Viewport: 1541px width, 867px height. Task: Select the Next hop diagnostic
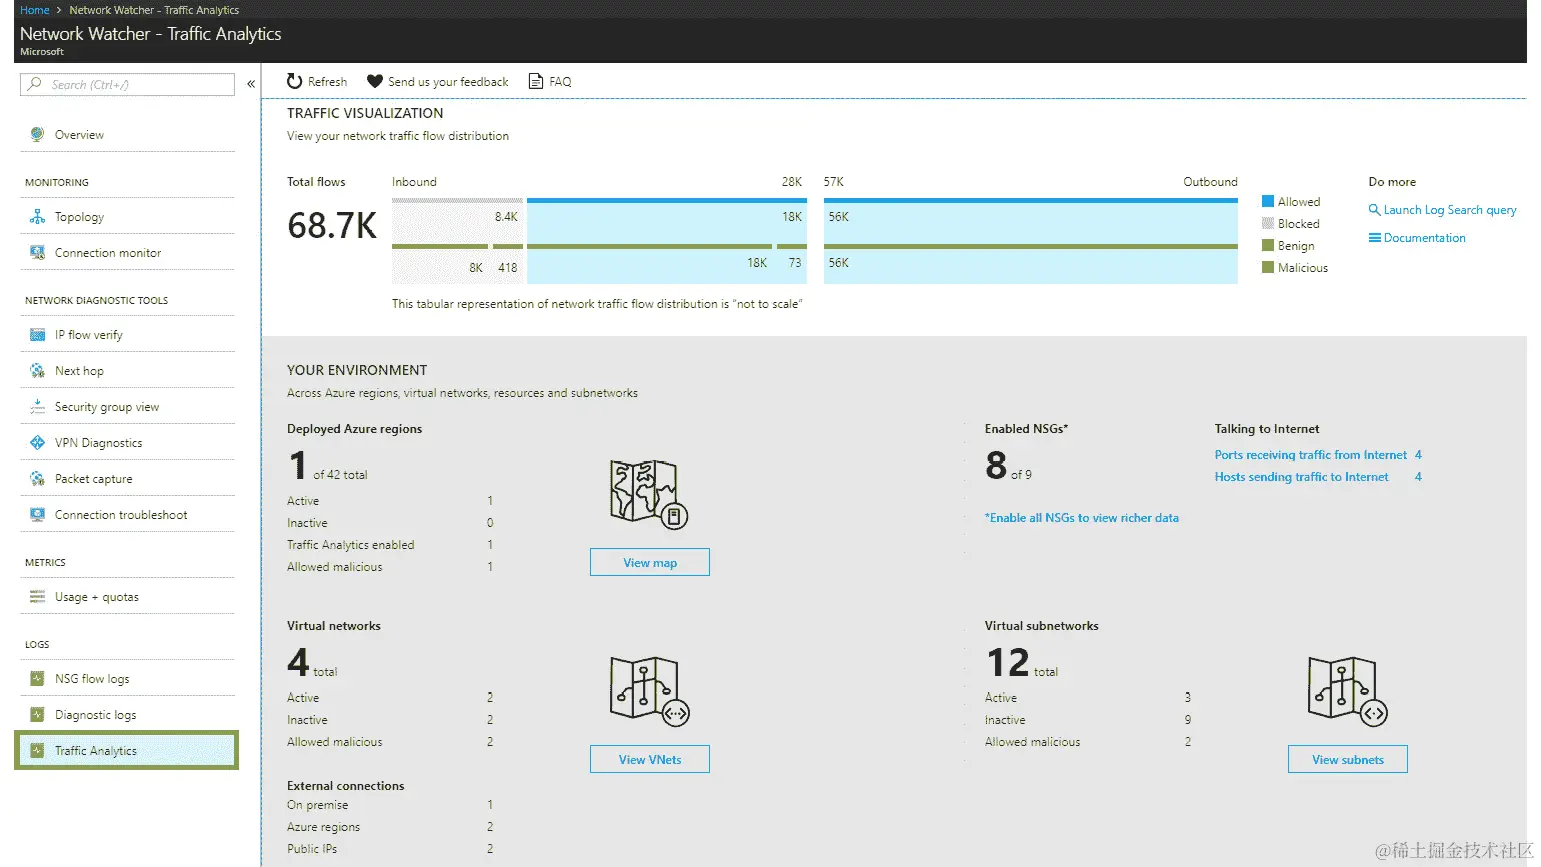click(x=79, y=370)
